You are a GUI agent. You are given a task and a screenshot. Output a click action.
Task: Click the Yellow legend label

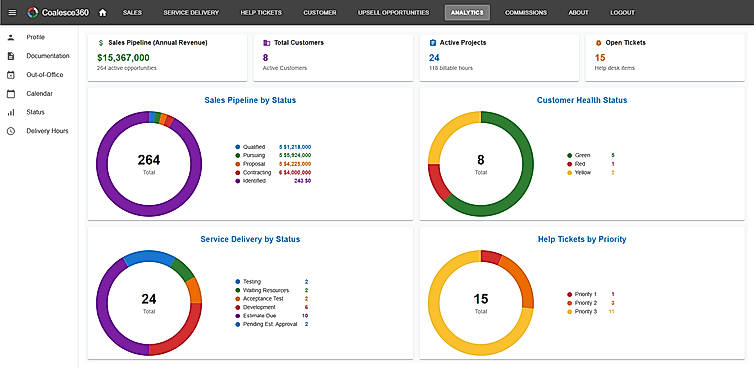(x=583, y=173)
